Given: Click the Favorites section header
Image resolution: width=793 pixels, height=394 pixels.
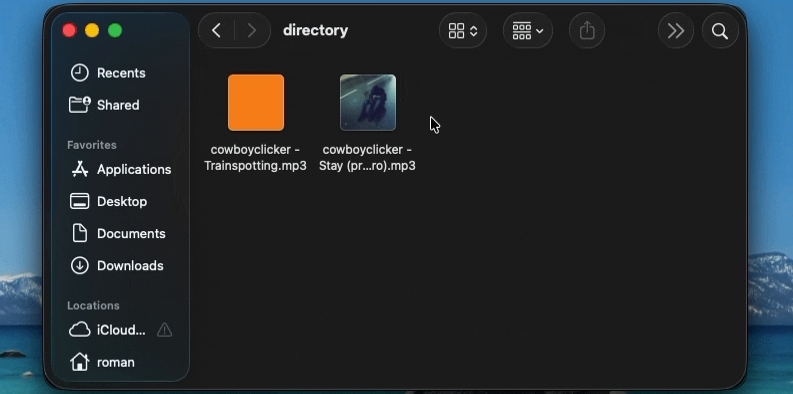Looking at the screenshot, I should click(92, 145).
